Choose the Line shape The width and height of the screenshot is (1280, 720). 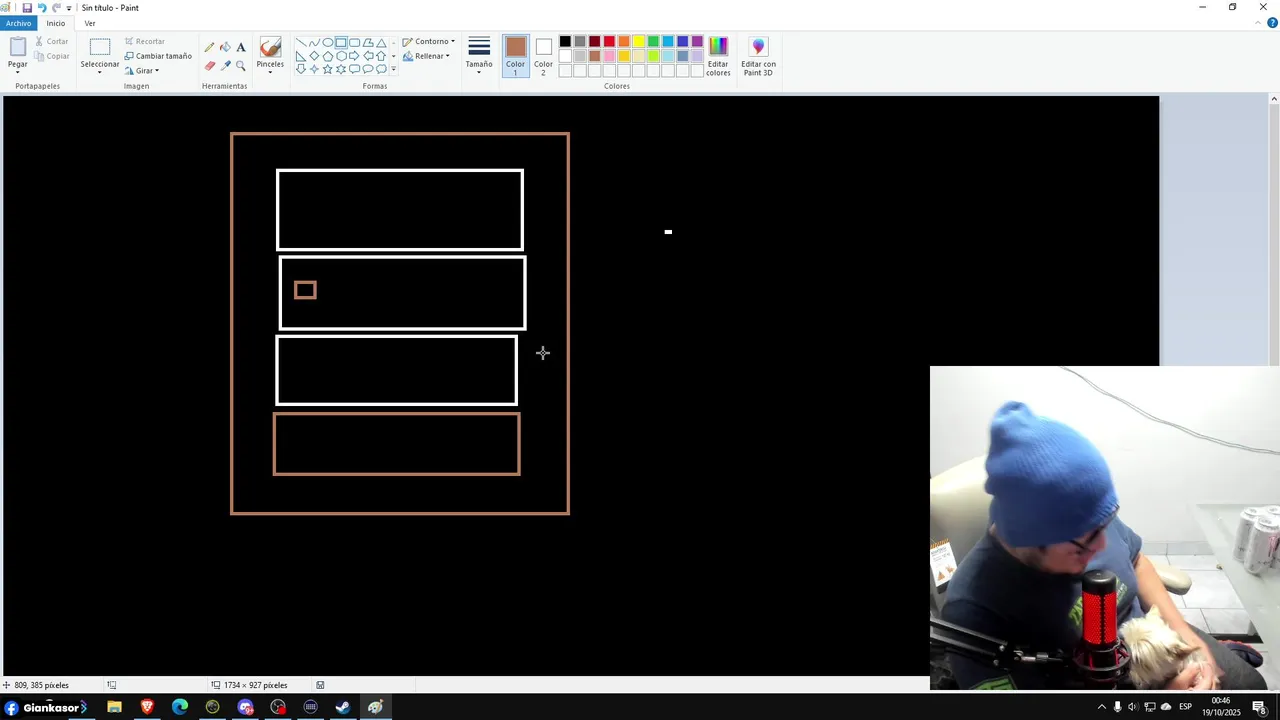301,42
